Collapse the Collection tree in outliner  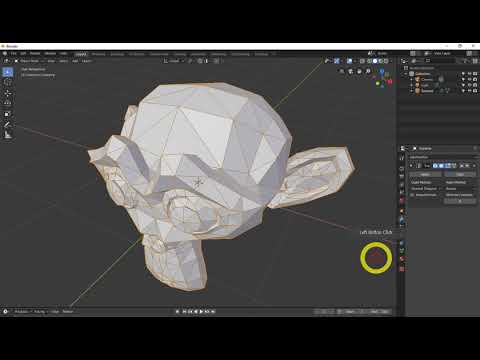point(405,74)
